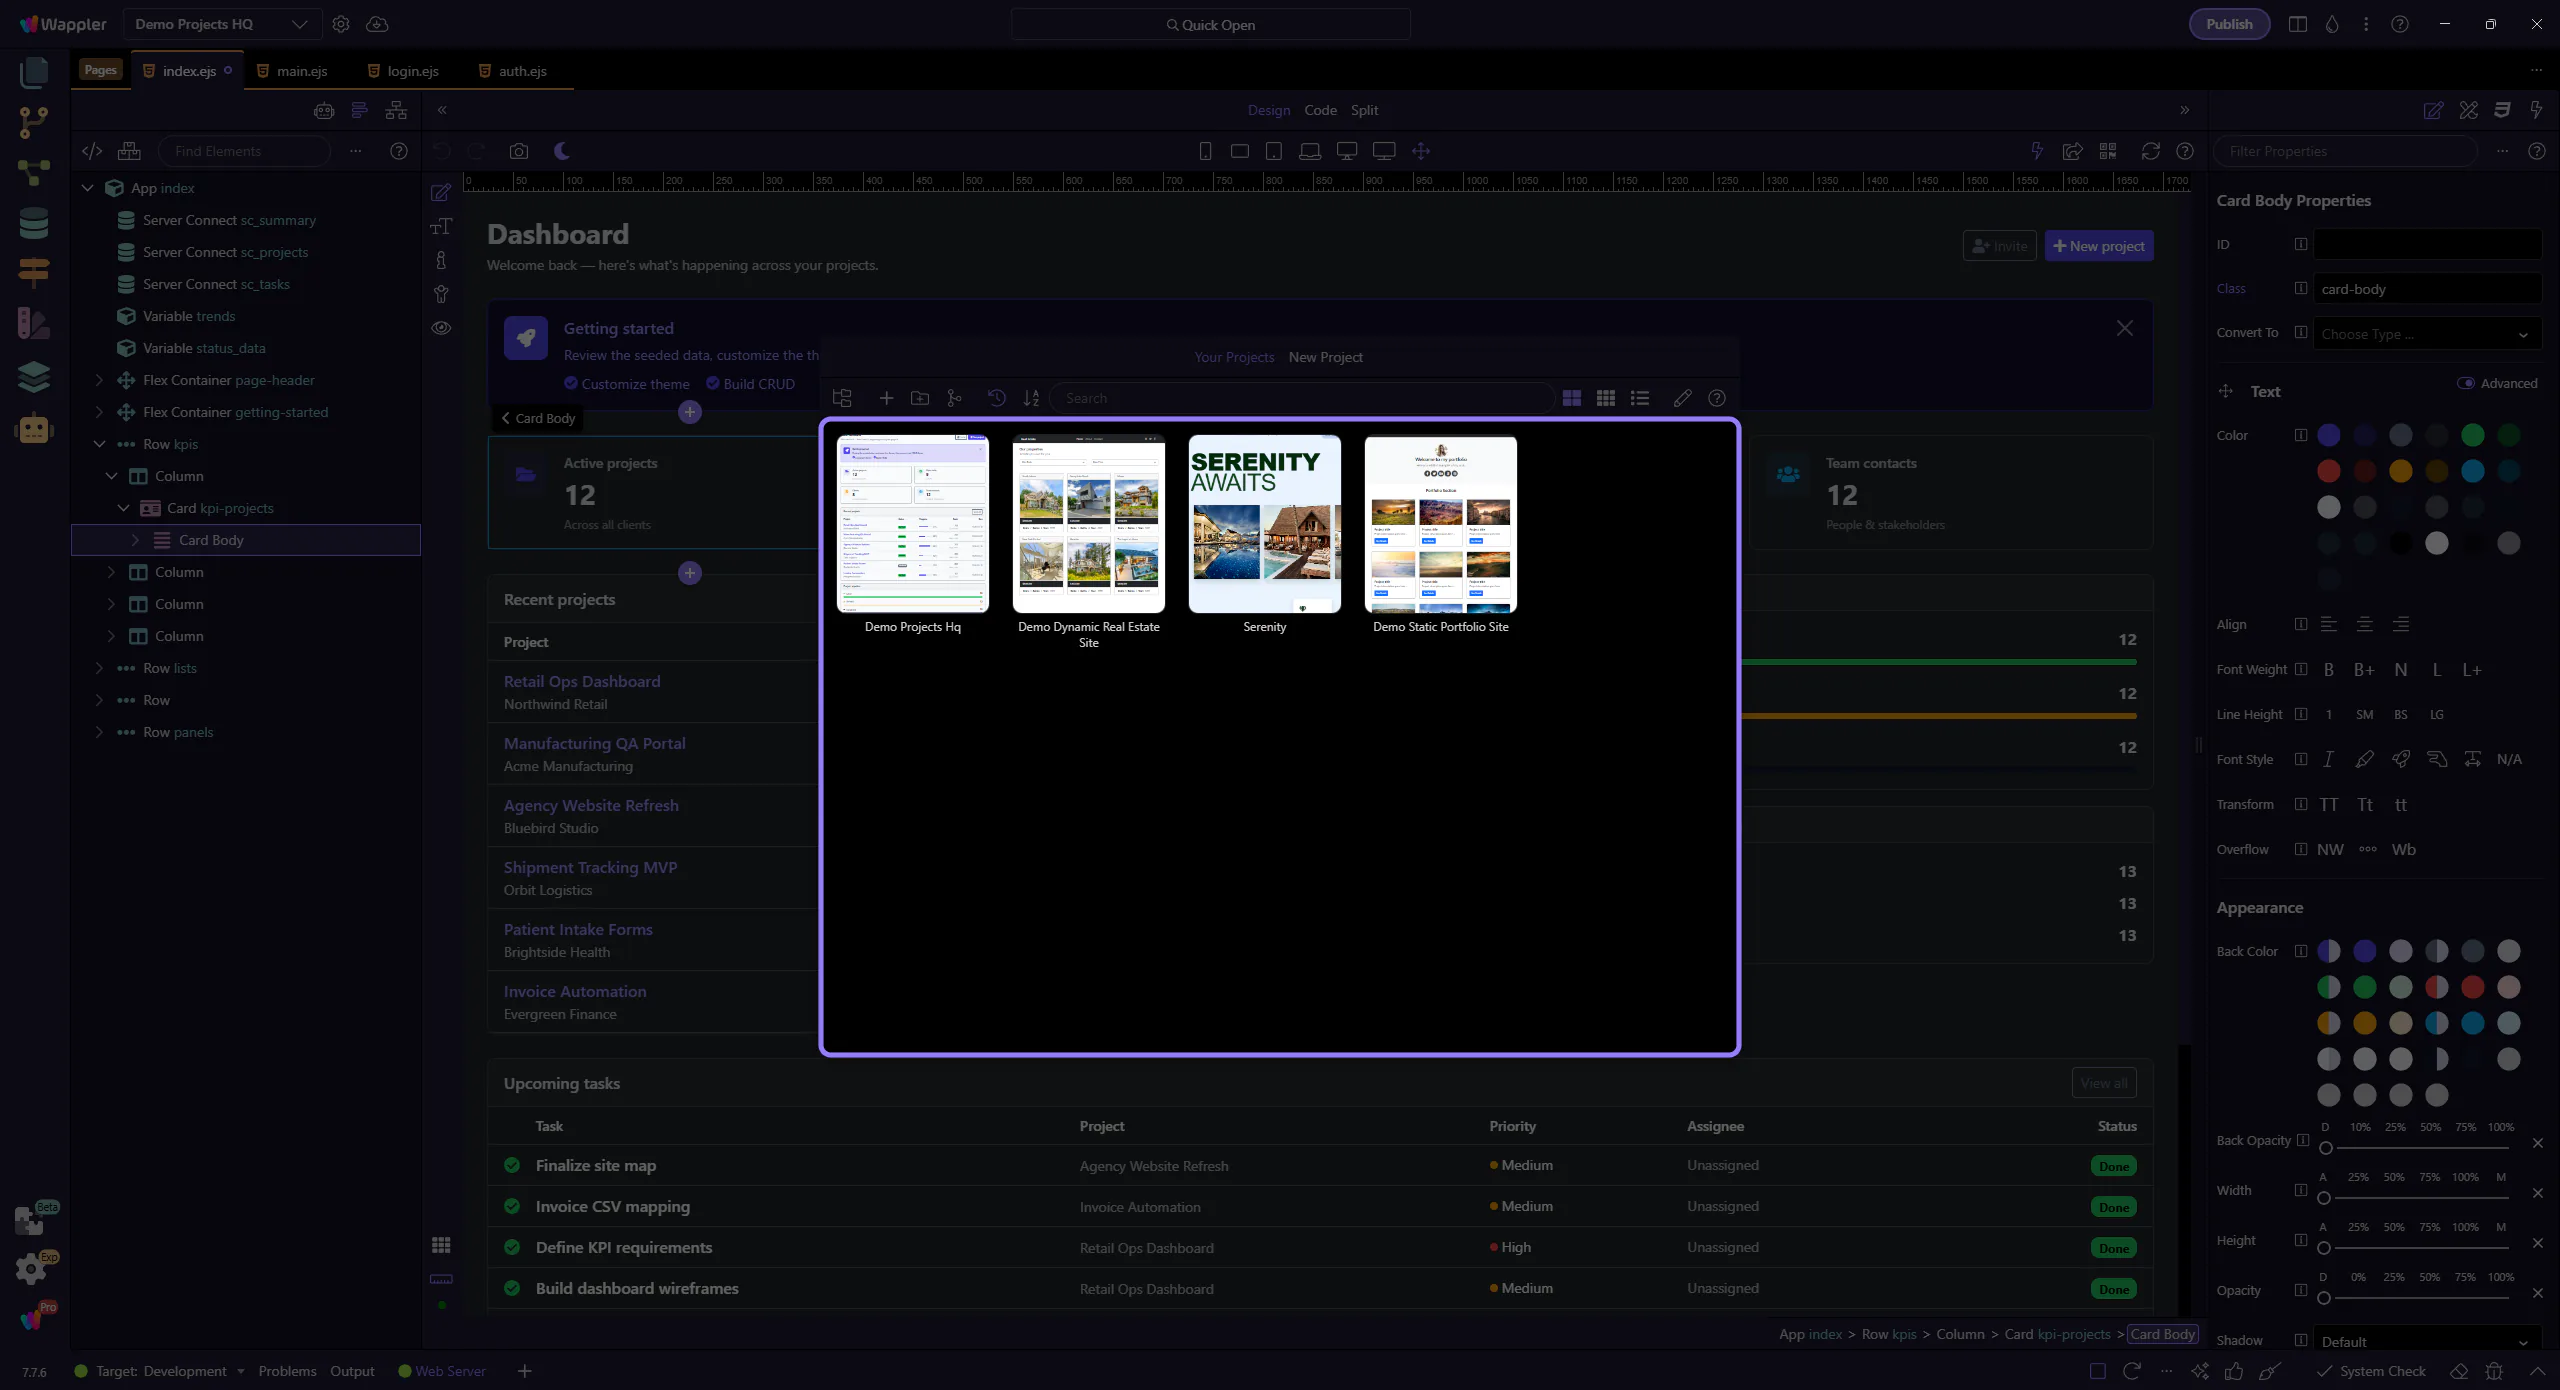Toggle the Web Server status indicator
This screenshot has height=1390, width=2560.
[x=441, y=1371]
